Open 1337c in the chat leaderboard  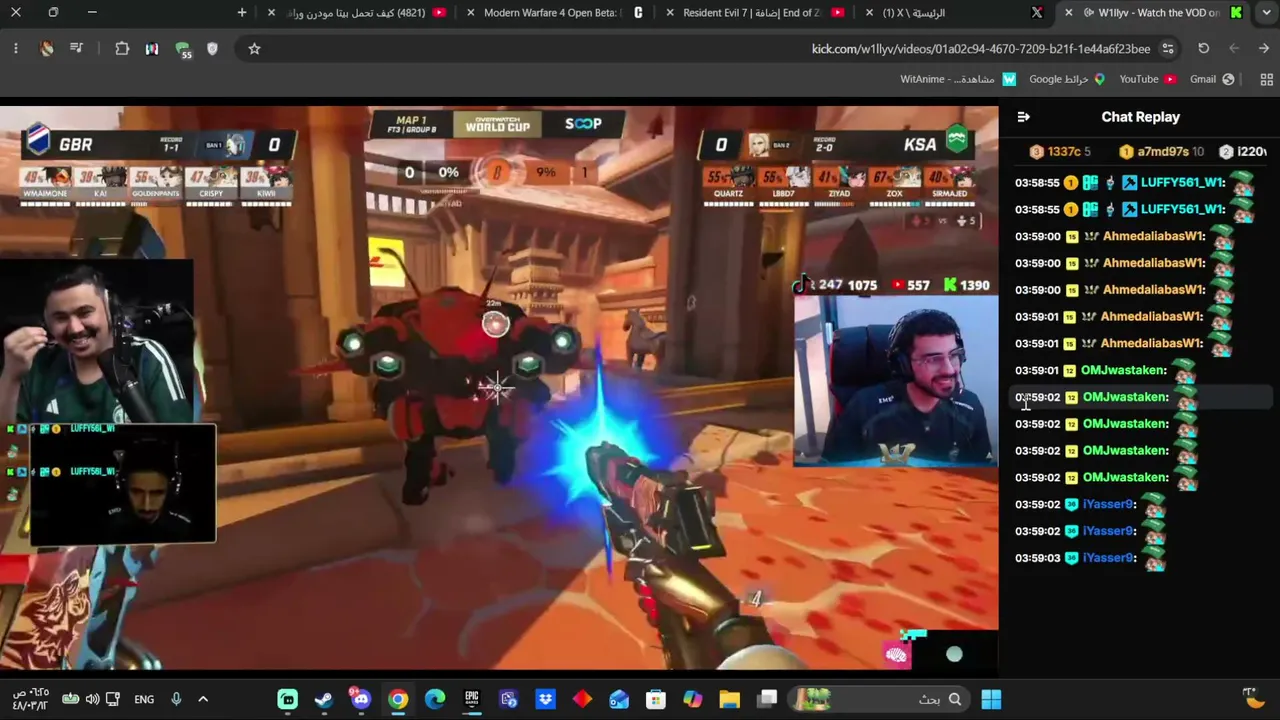(1060, 152)
